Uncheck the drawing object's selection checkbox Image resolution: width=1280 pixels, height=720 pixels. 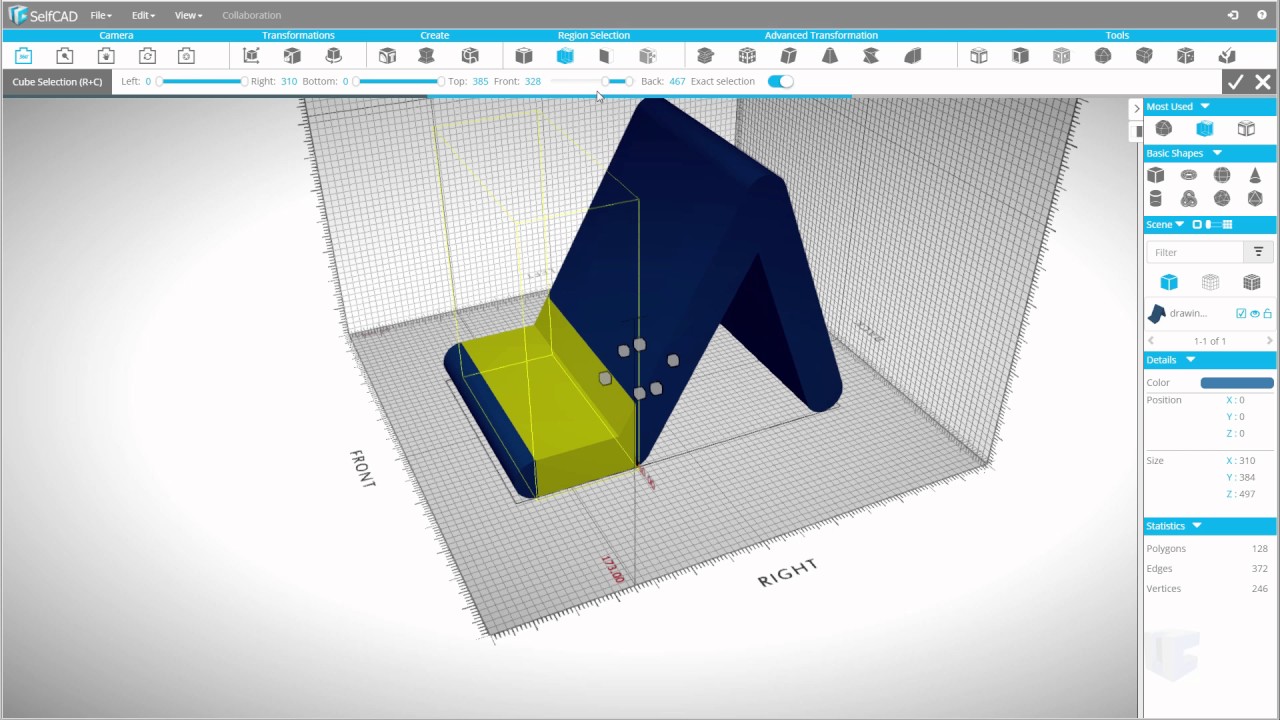click(1242, 313)
